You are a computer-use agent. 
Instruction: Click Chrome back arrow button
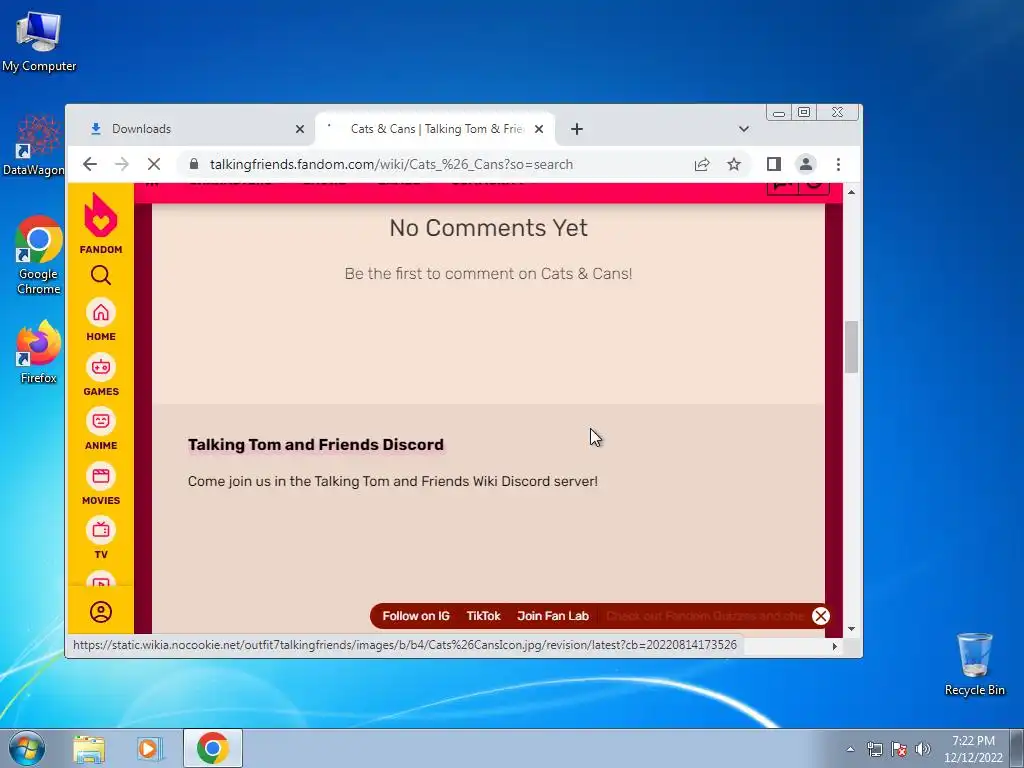point(90,164)
